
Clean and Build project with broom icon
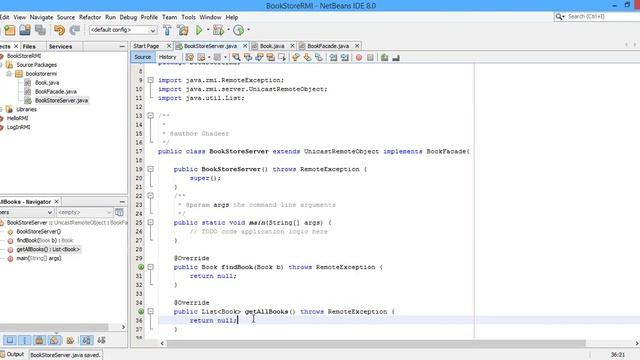click(x=183, y=30)
